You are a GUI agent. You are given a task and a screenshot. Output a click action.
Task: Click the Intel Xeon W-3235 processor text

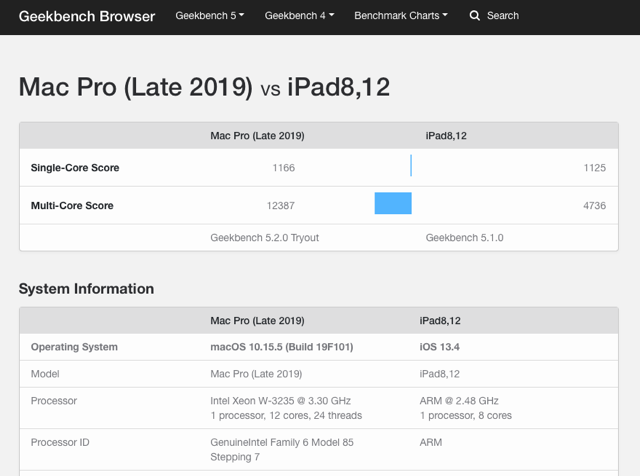280,401
